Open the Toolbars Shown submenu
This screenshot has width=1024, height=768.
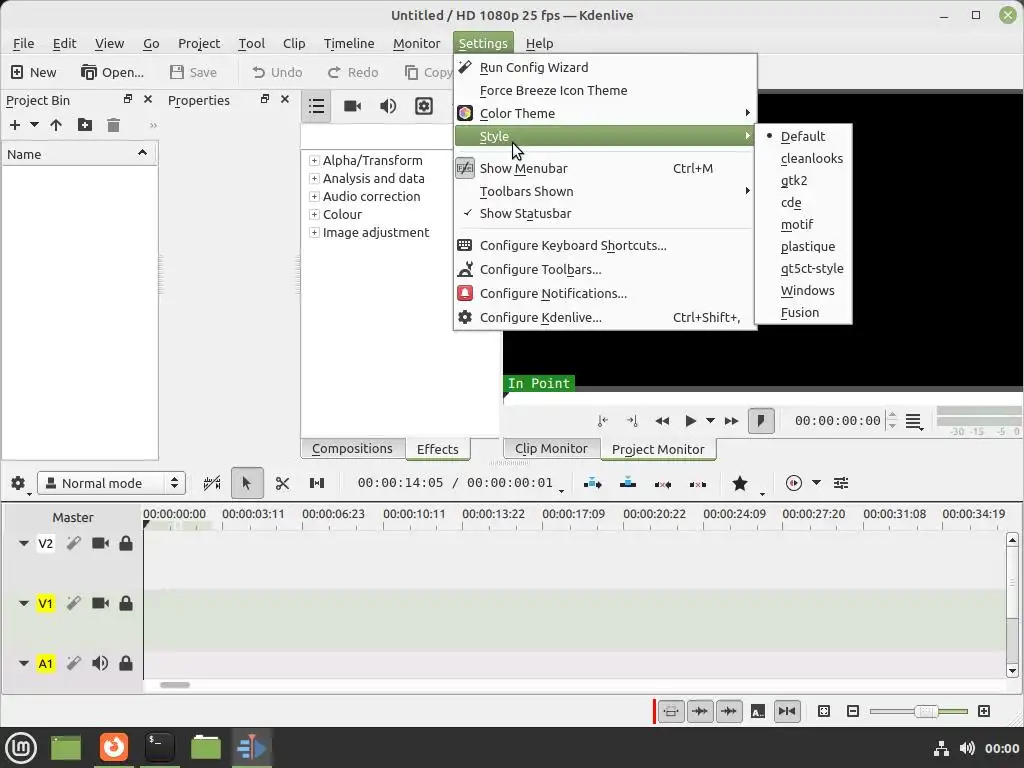[605, 191]
